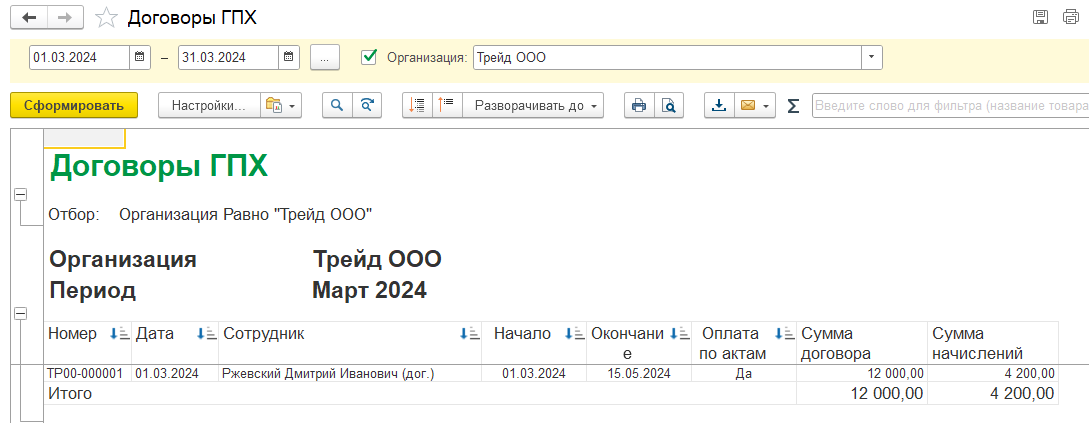Add report to favorites with star icon
Screen dimensions: 1089x423
point(106,18)
